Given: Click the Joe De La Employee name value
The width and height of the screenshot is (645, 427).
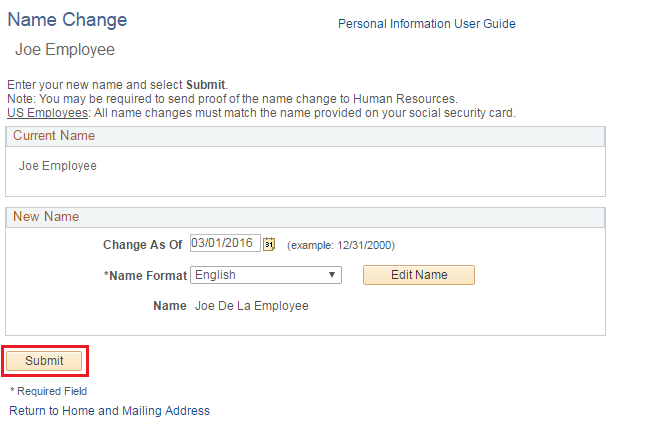Looking at the screenshot, I should click(251, 306).
